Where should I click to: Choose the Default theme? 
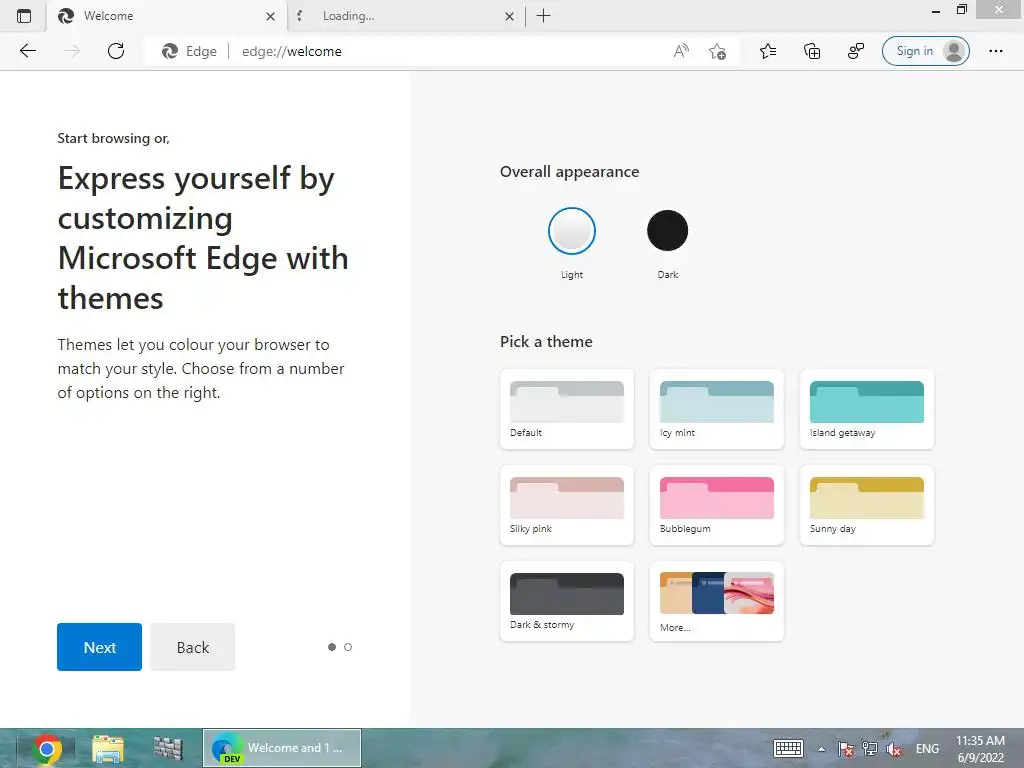point(567,409)
